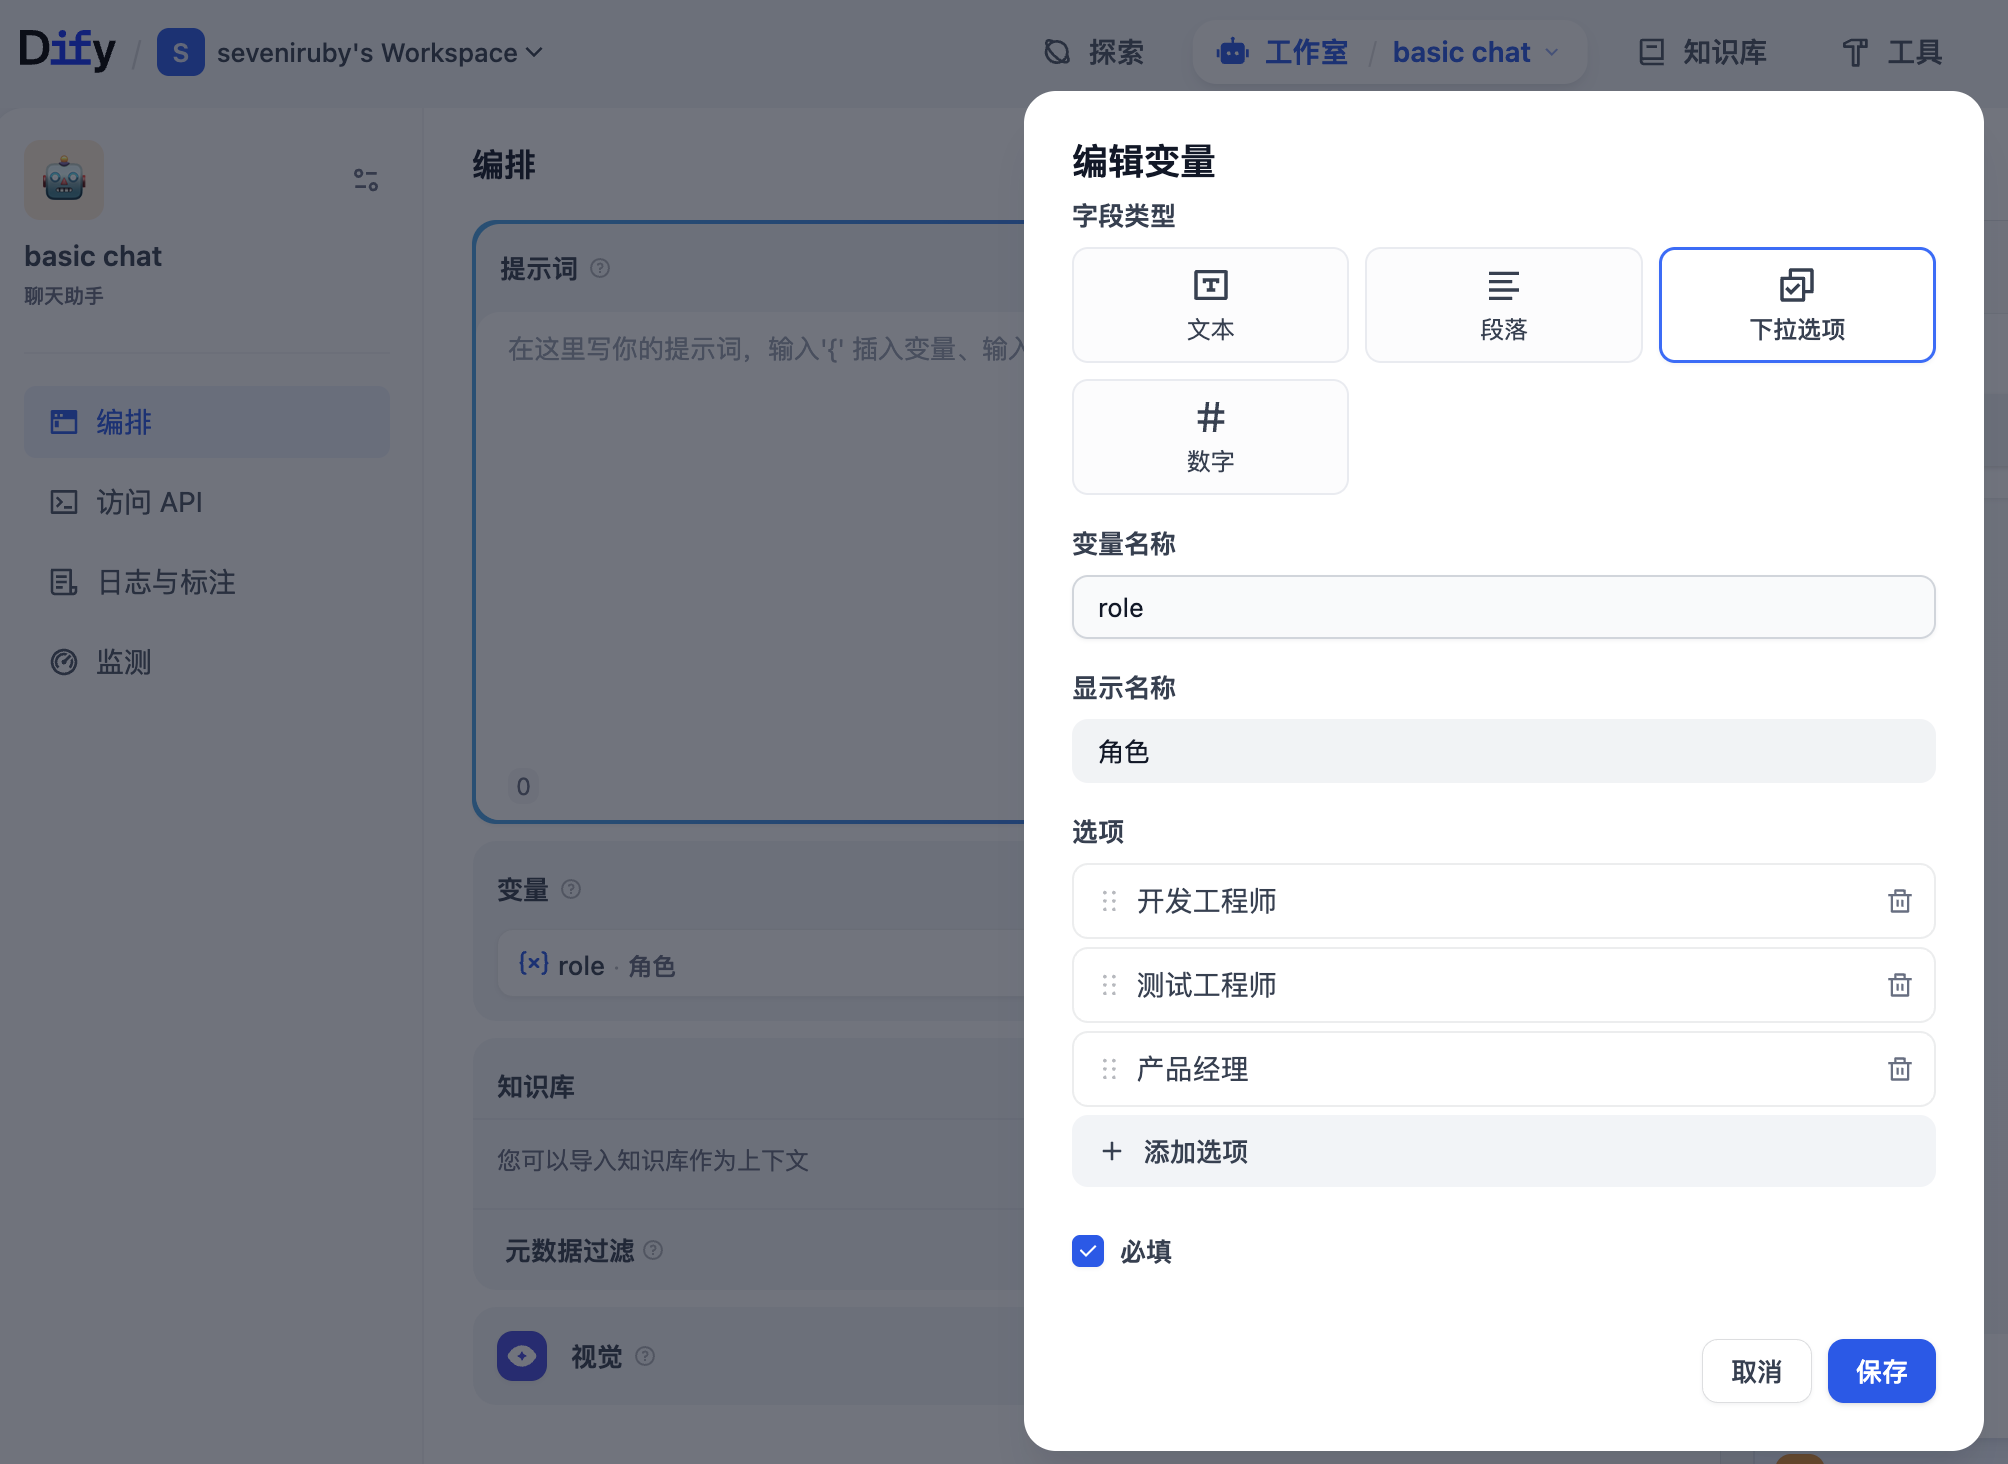Go to 访问 API in sidebar

pyautogui.click(x=150, y=502)
